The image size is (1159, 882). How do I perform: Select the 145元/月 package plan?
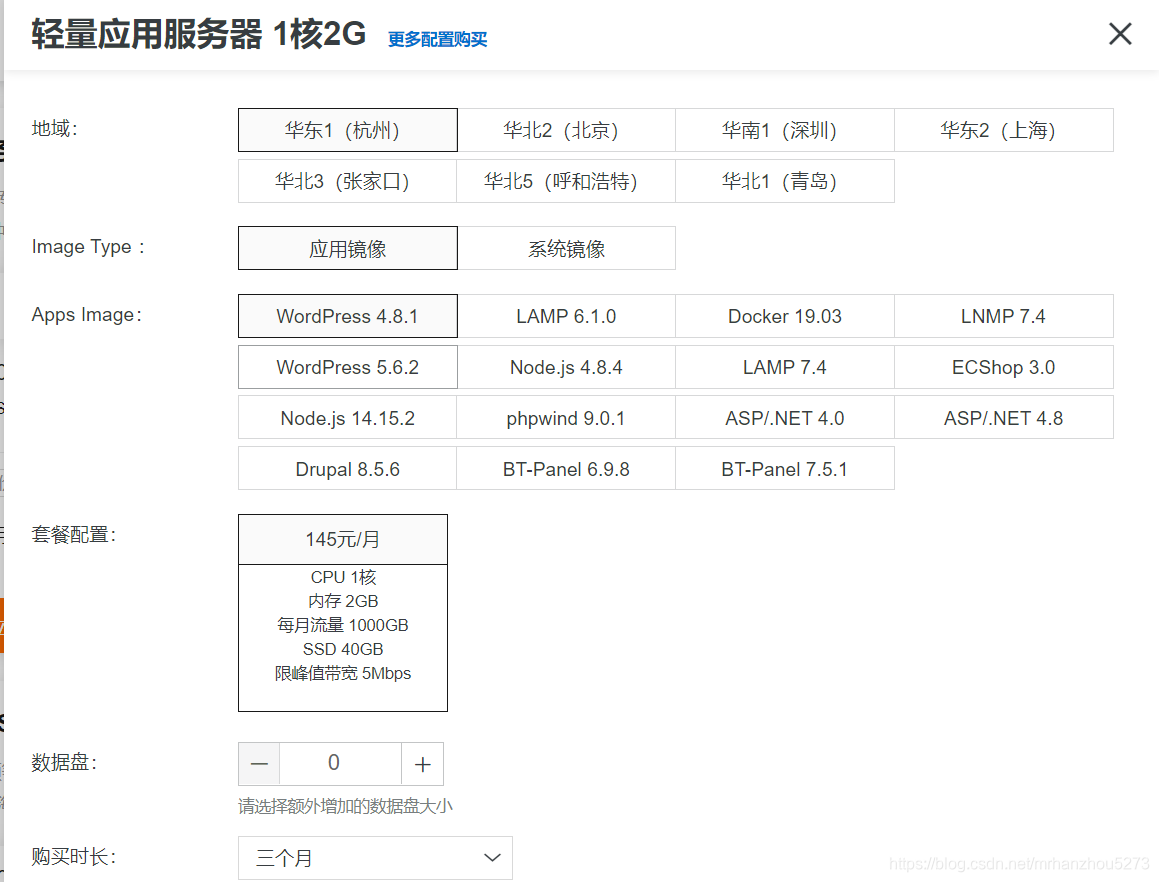pos(343,613)
